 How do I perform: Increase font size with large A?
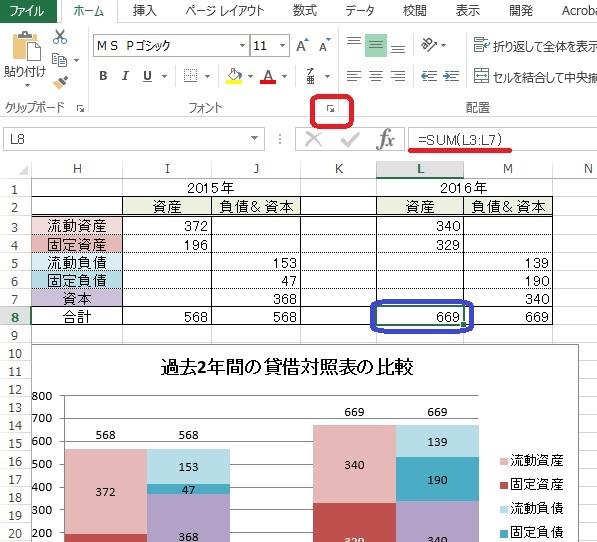(303, 46)
